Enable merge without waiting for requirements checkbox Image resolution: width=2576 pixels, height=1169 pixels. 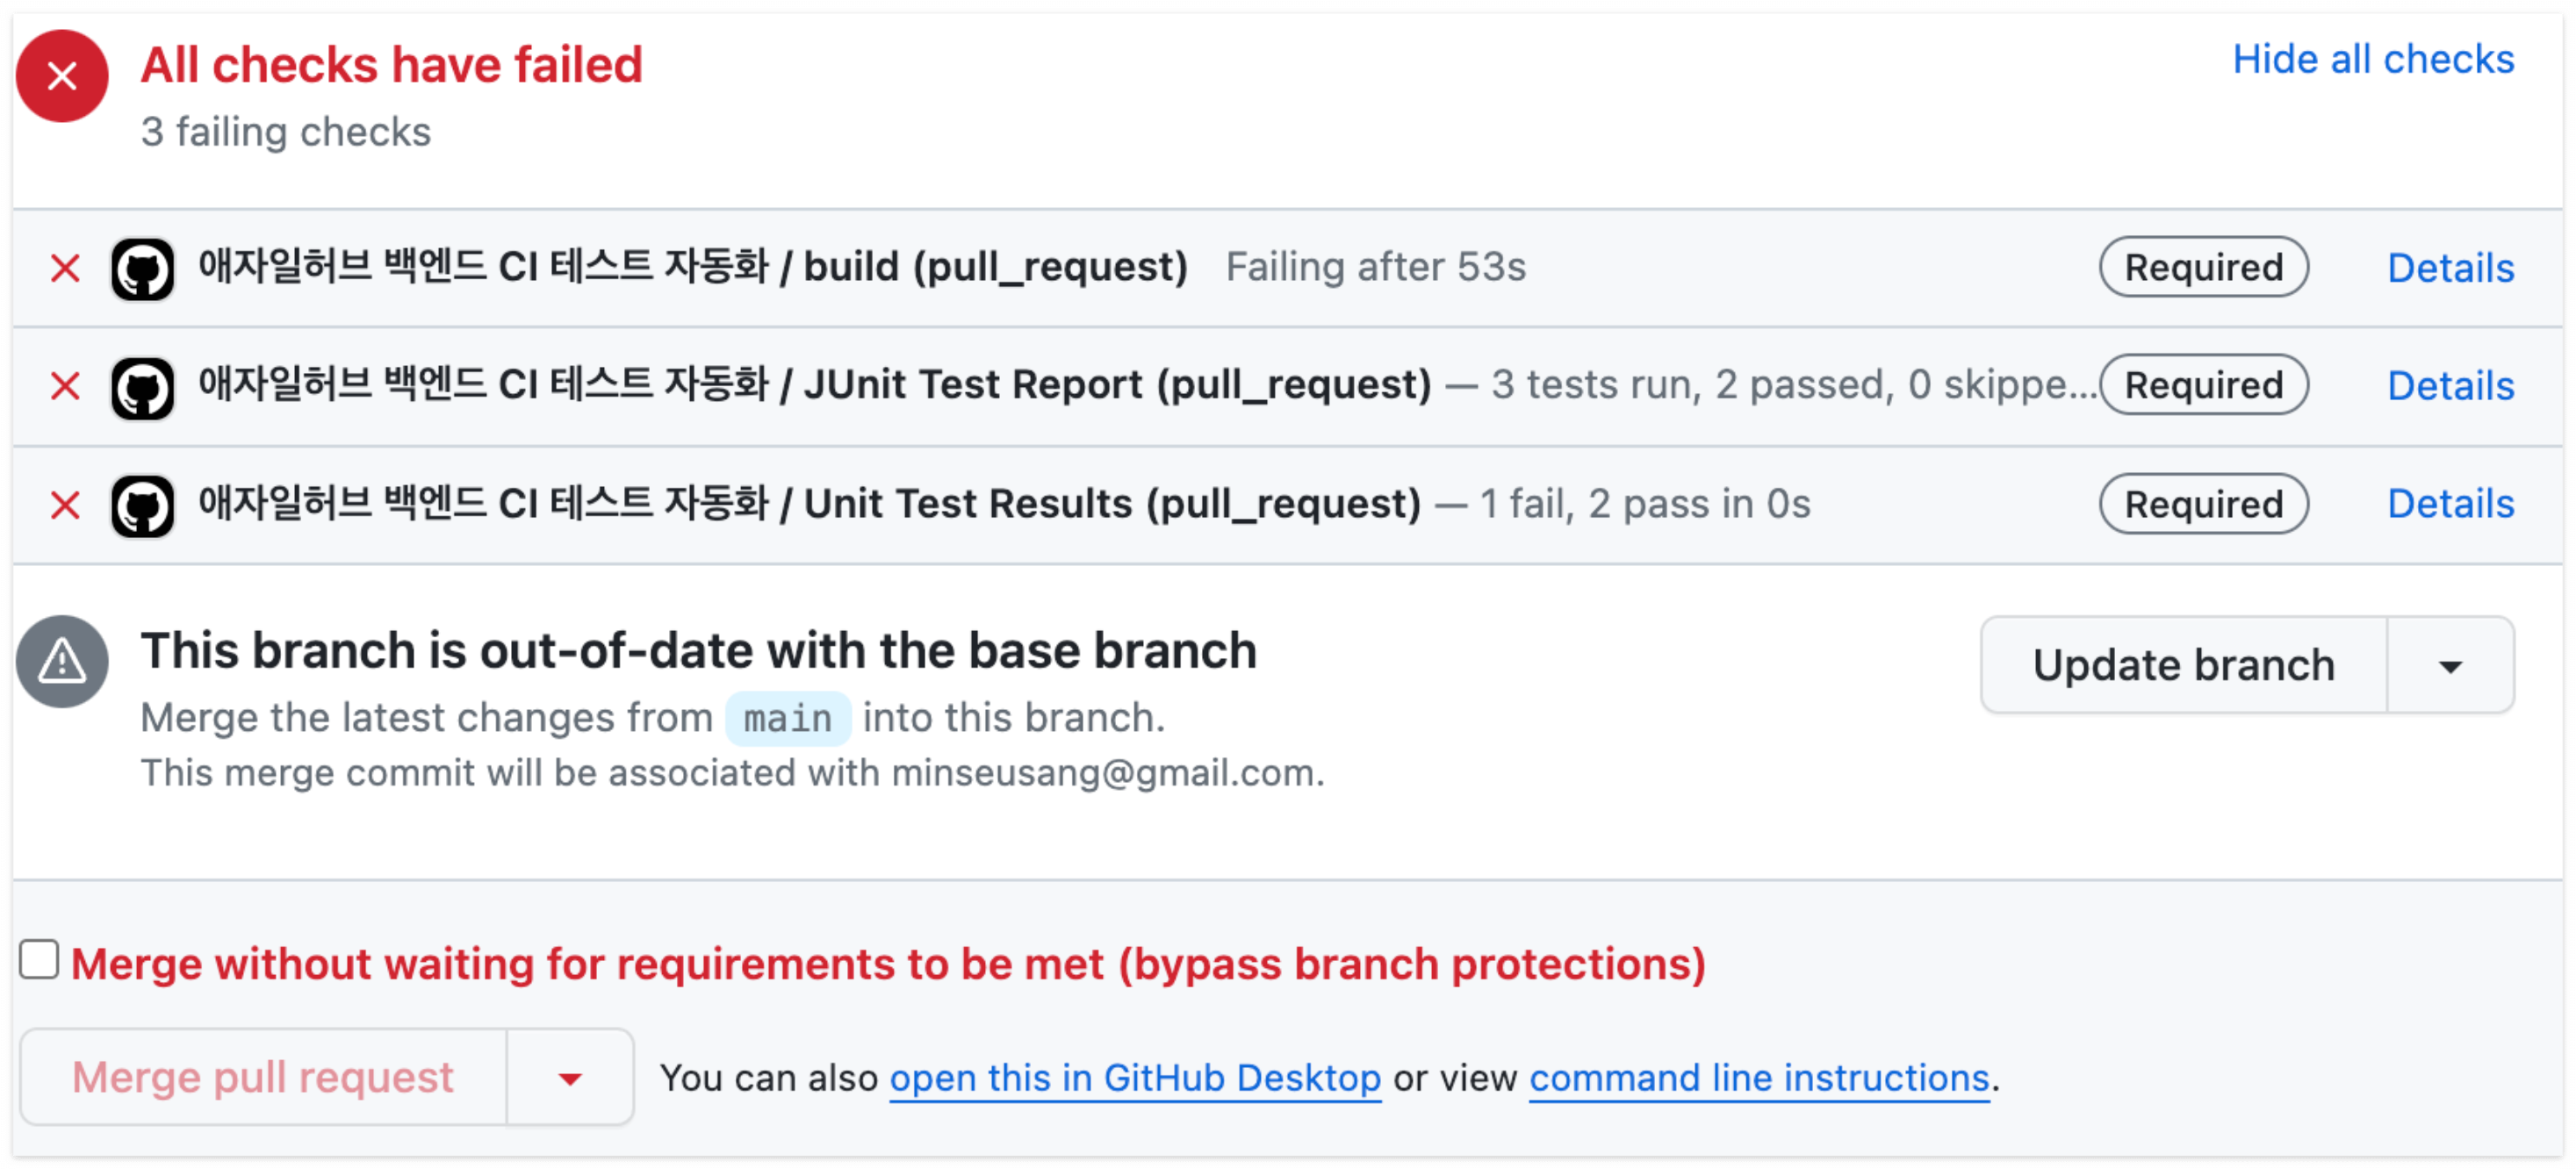point(39,959)
